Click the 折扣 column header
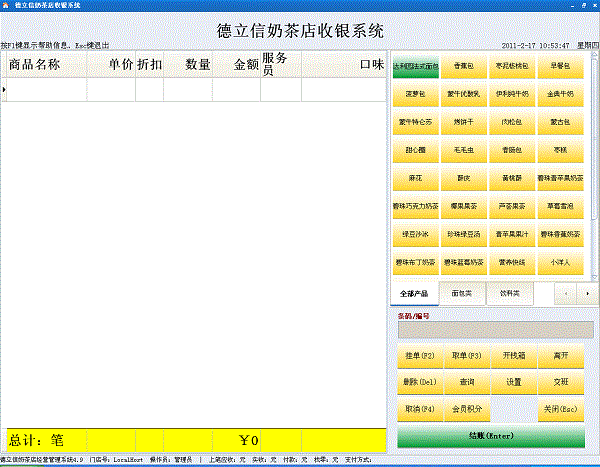Image resolution: width=600 pixels, height=467 pixels. (x=150, y=64)
